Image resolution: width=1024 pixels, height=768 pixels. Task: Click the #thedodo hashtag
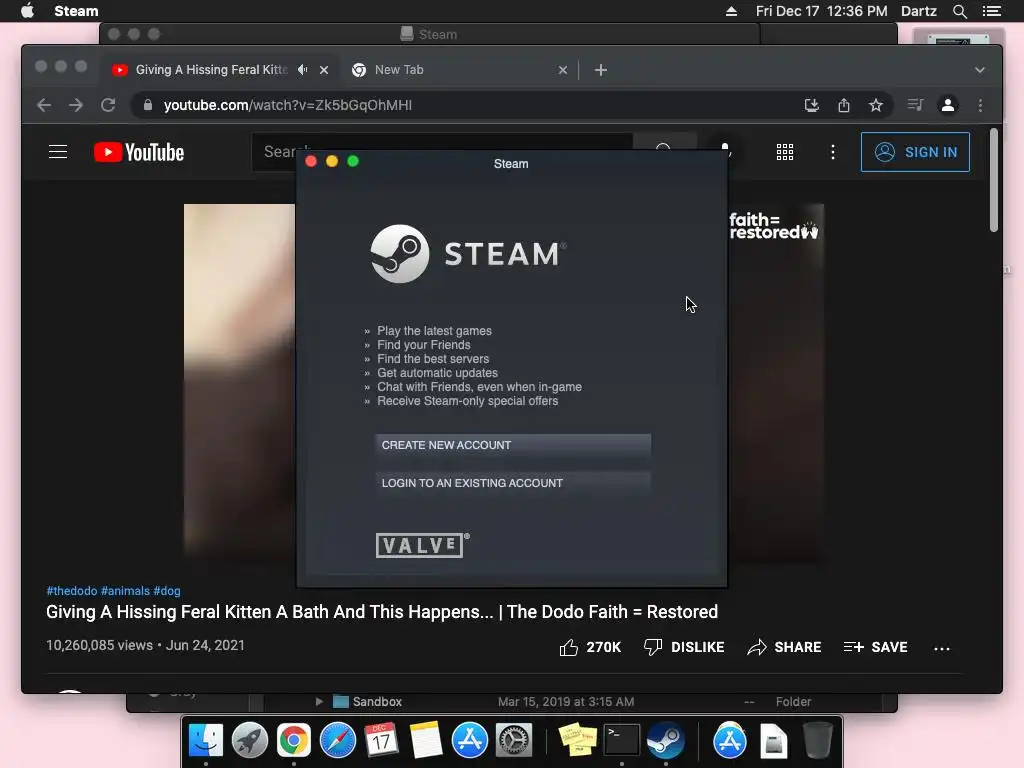click(72, 591)
